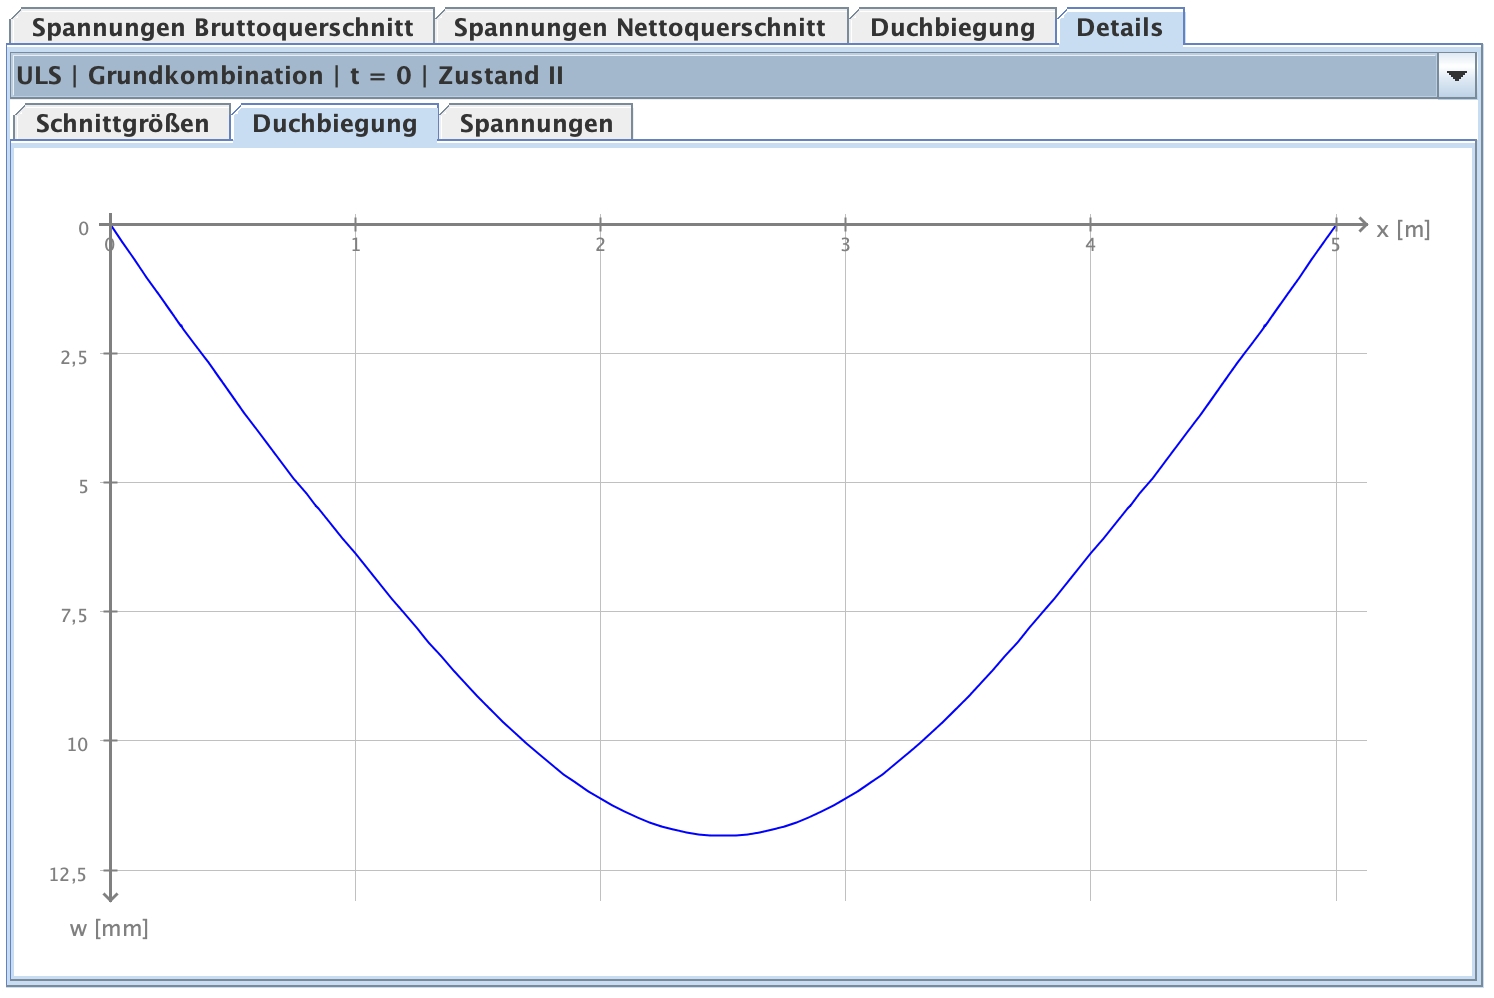Select the inner Duchbiegung sub-tab
The width and height of the screenshot is (1494, 998).
[334, 123]
